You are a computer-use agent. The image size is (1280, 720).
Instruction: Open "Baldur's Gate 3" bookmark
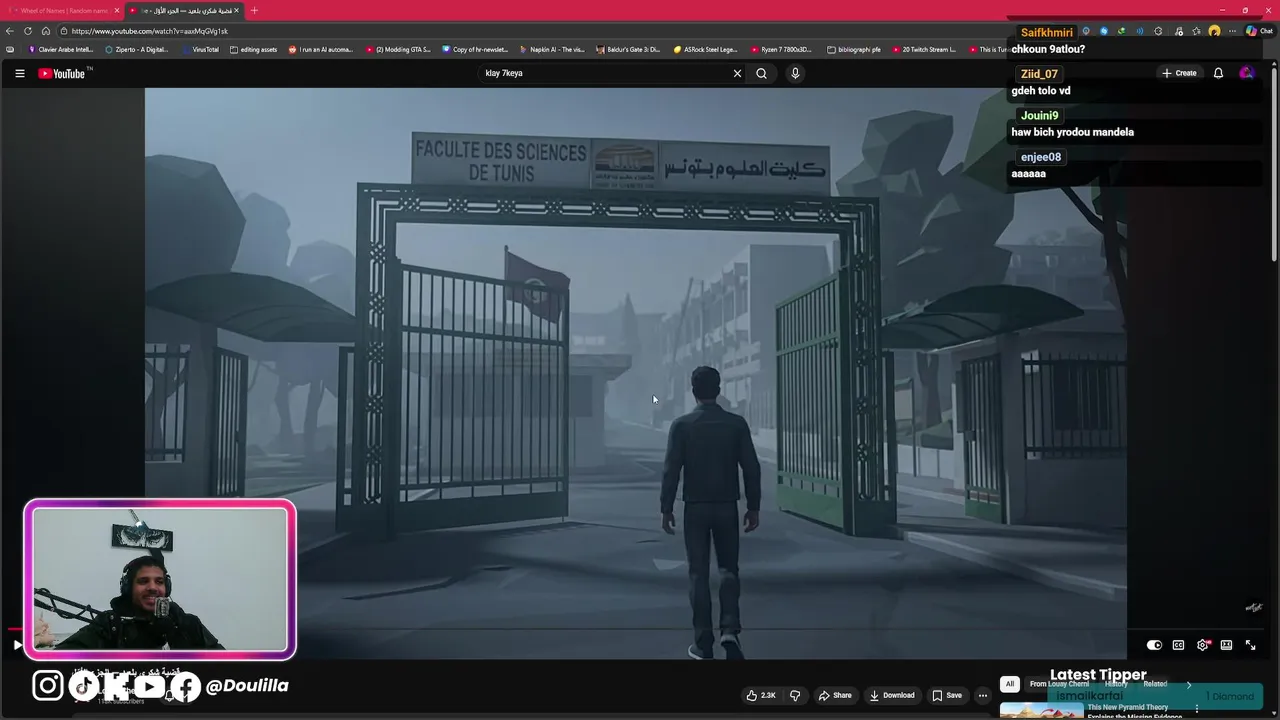coord(629,49)
